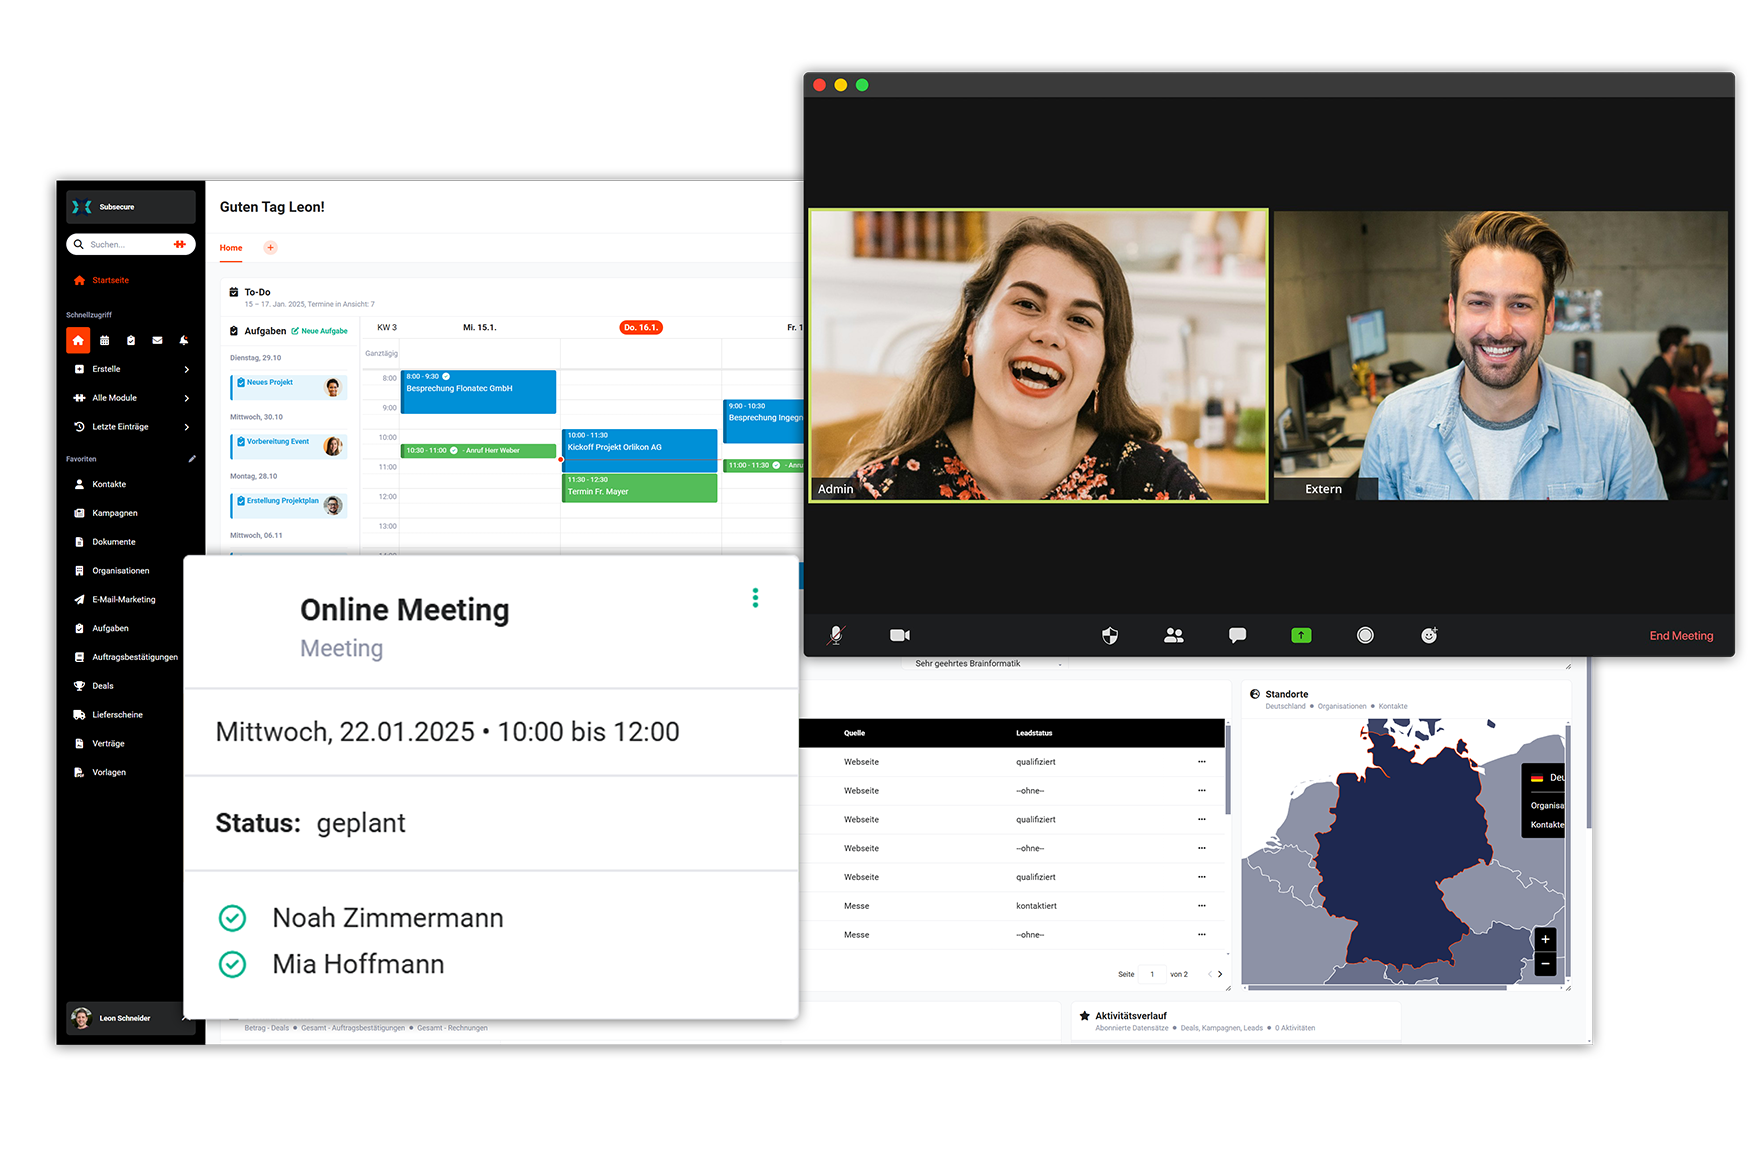Open the reactions smiley icon

tap(1429, 635)
